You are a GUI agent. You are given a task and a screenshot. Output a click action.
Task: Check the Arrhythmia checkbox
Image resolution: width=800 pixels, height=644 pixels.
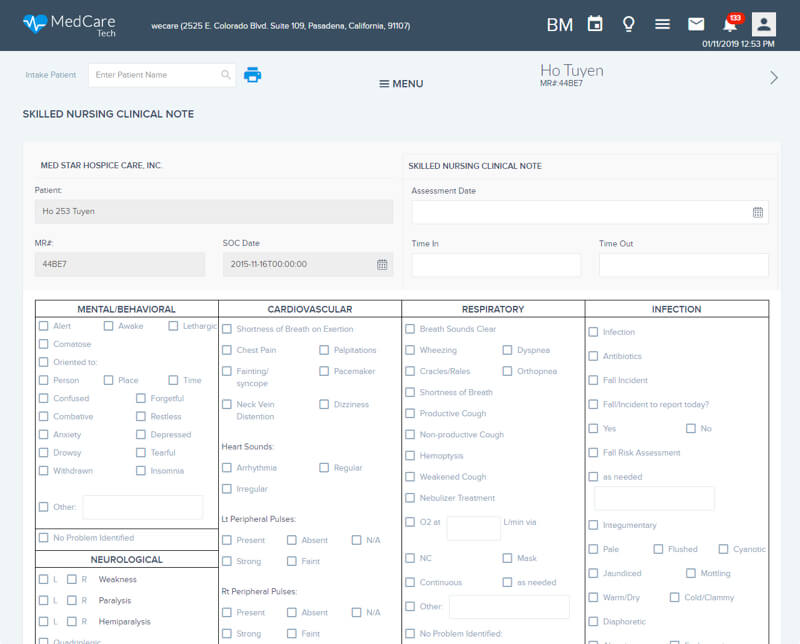(x=227, y=467)
